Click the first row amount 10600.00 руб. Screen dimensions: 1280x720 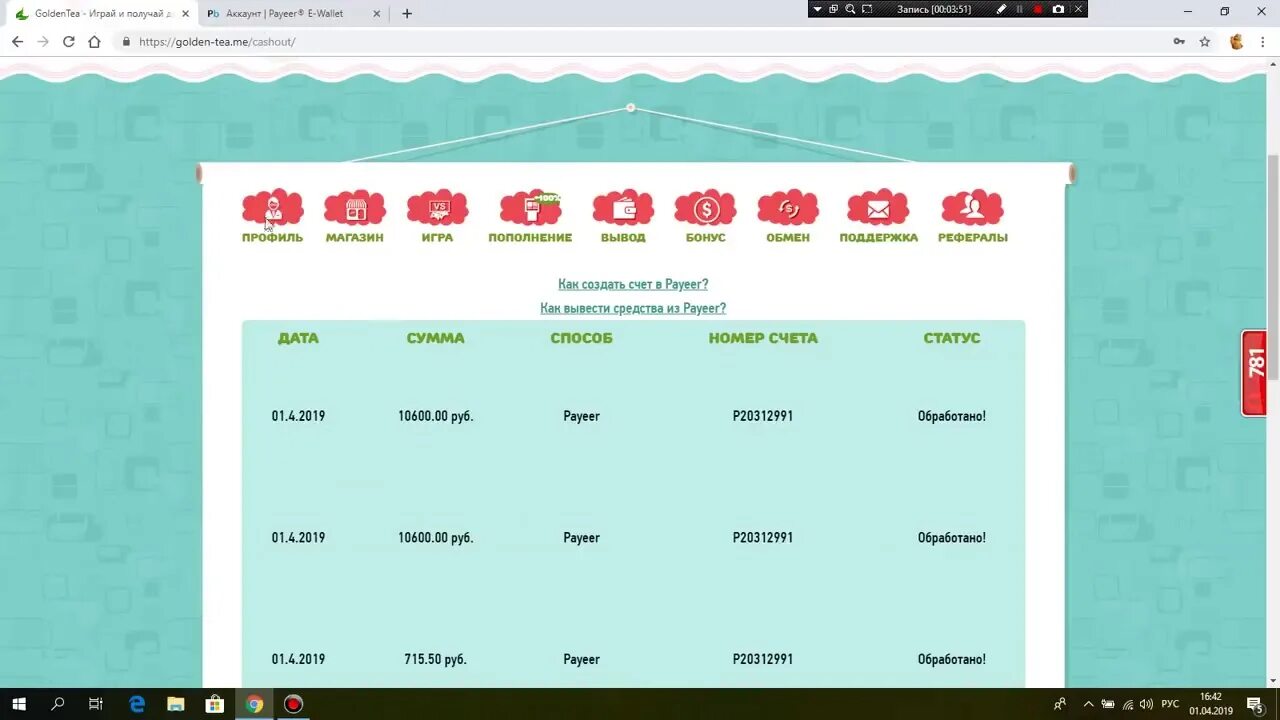click(x=436, y=416)
